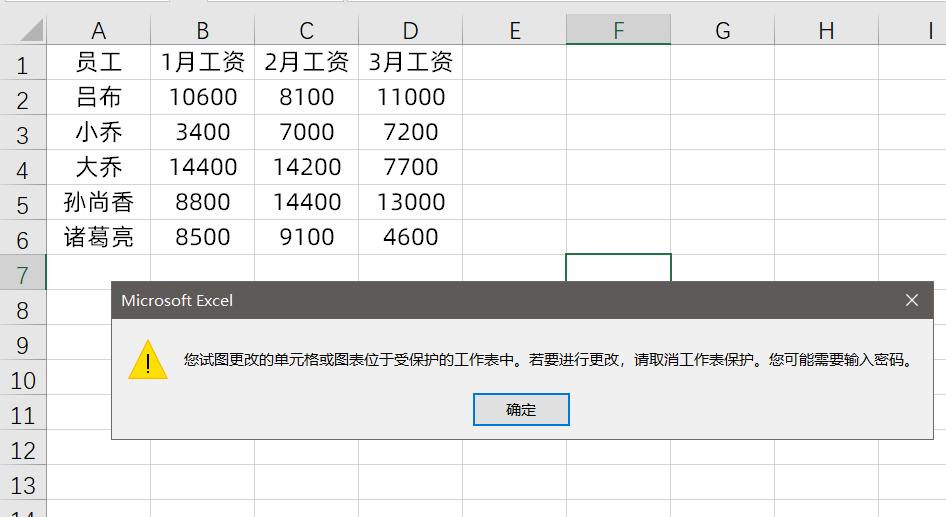Select row 5 header

(23, 203)
